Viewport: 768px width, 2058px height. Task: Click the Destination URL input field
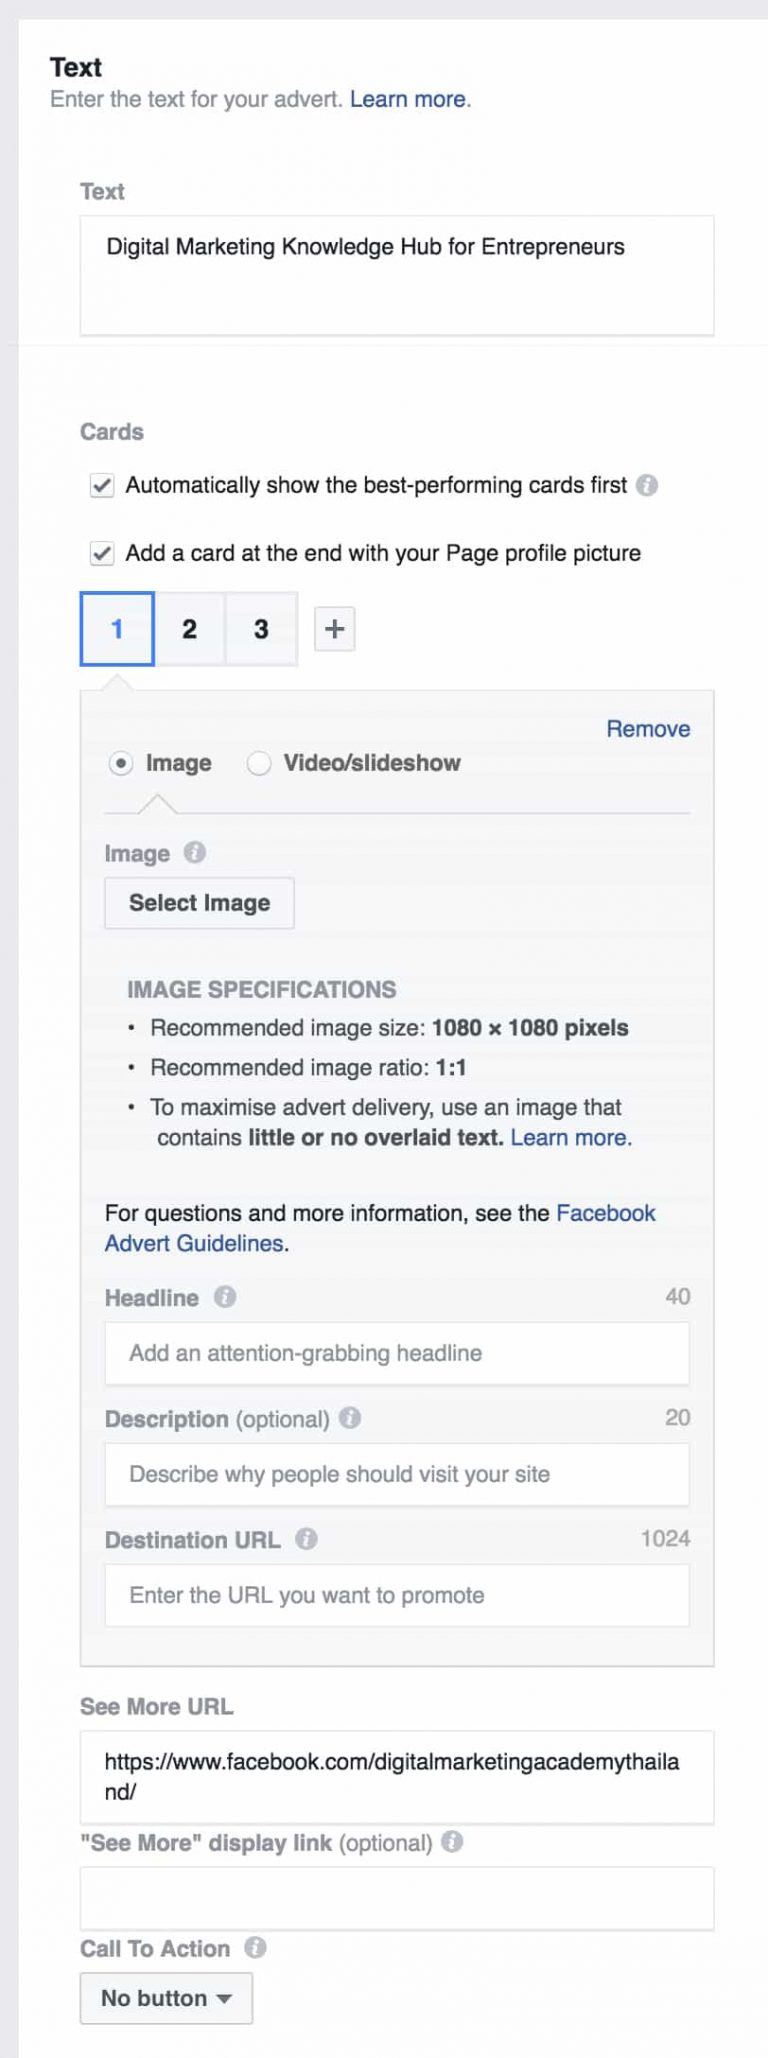pyautogui.click(x=397, y=1595)
